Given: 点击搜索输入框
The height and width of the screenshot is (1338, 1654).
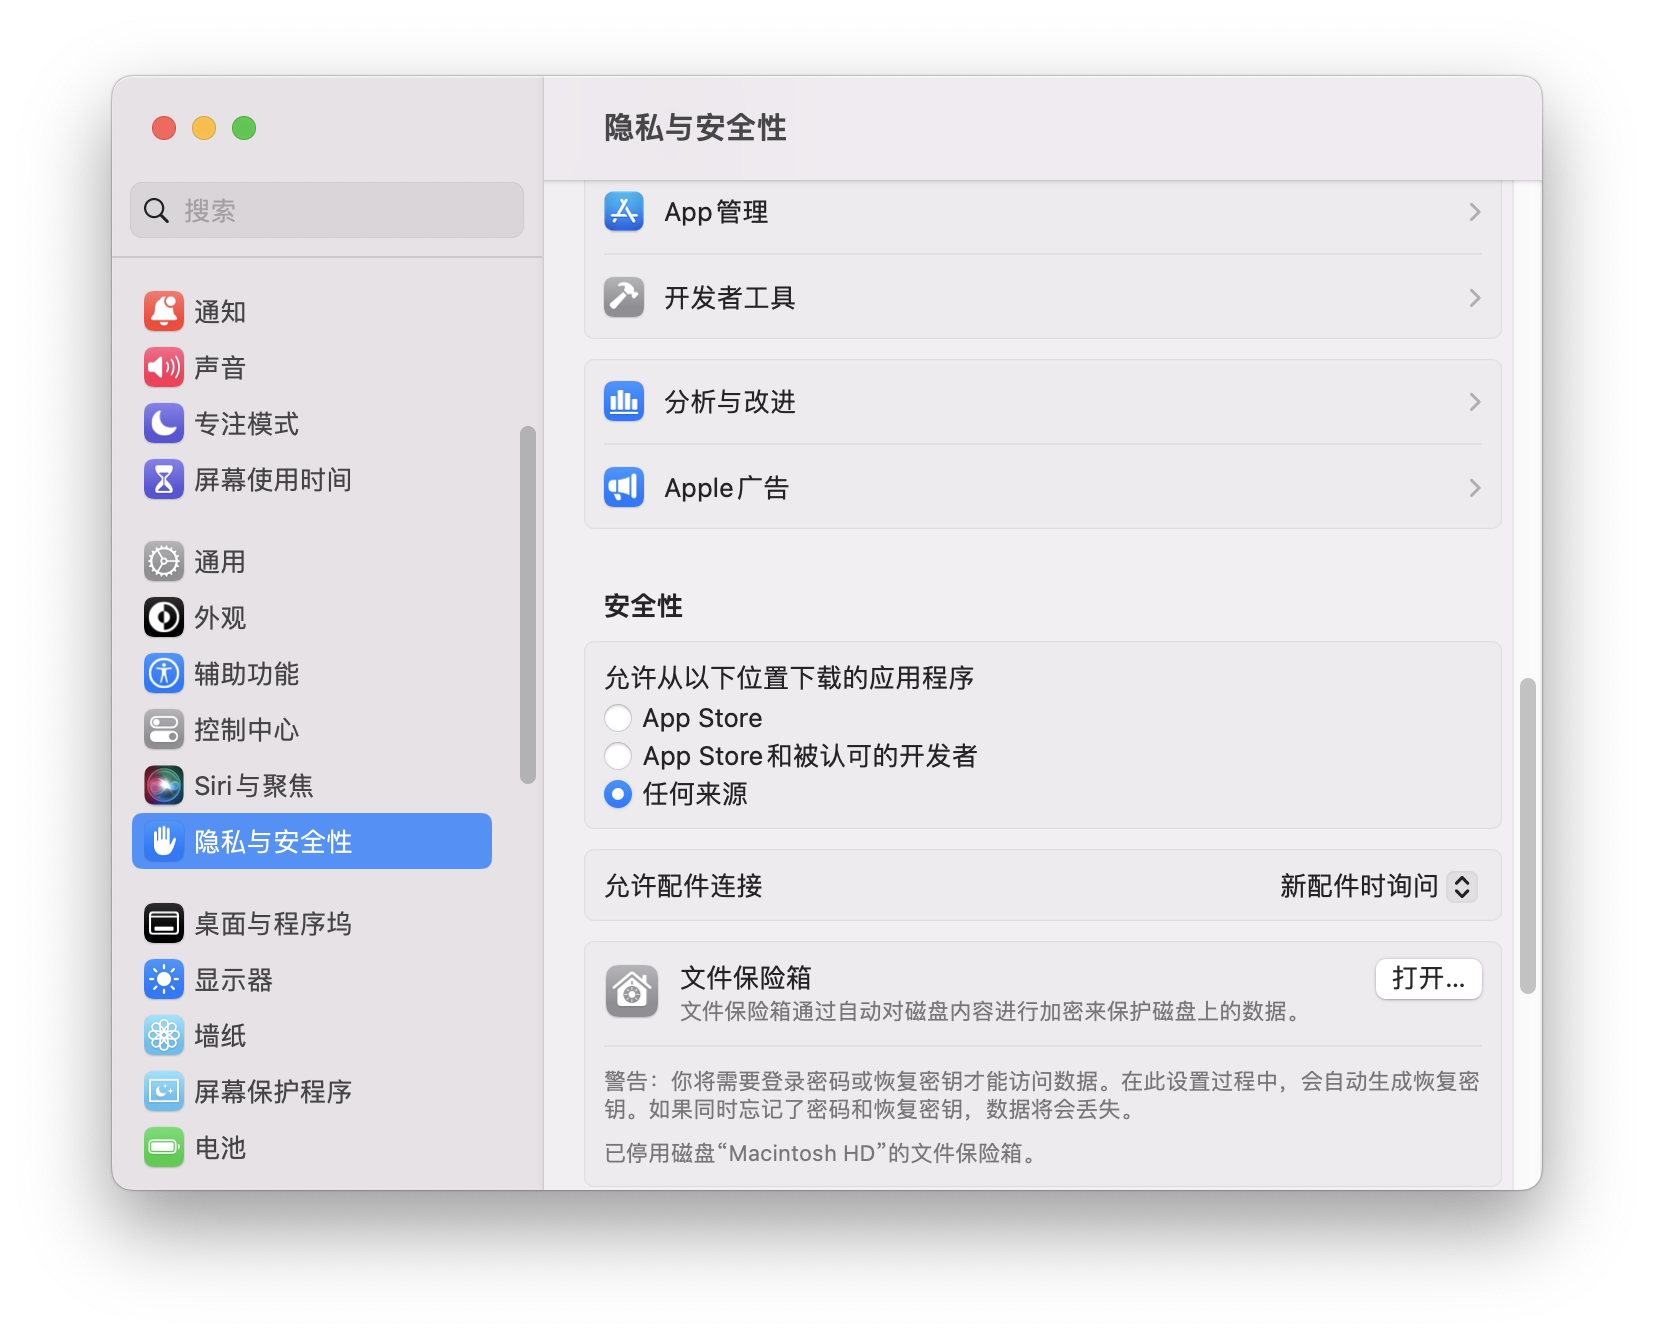Looking at the screenshot, I should [x=326, y=210].
